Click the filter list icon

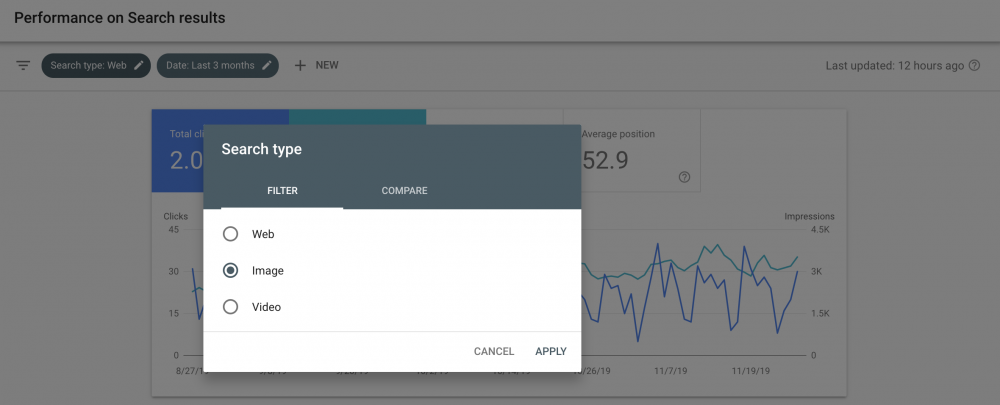click(22, 66)
